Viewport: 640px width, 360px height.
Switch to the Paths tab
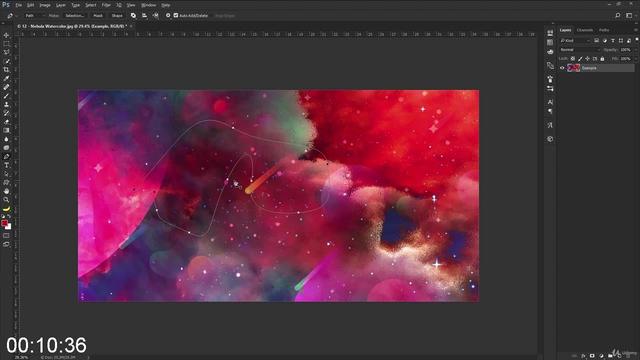pyautogui.click(x=604, y=30)
